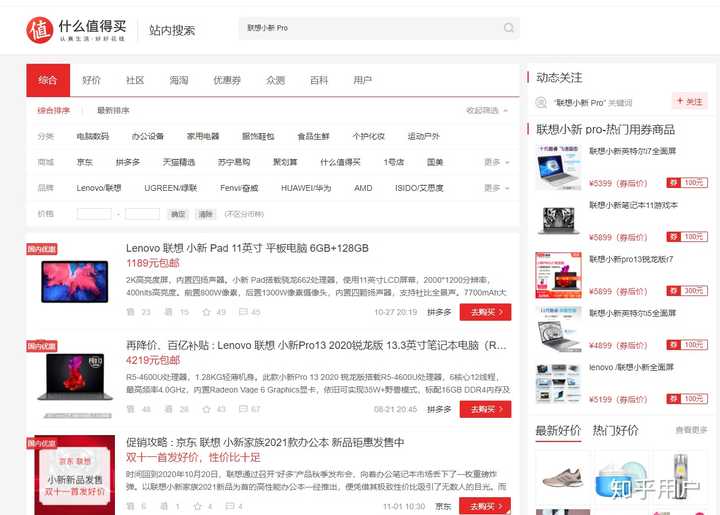Expand 更多 in the 品牌 row
This screenshot has width=720, height=515.
(496, 188)
